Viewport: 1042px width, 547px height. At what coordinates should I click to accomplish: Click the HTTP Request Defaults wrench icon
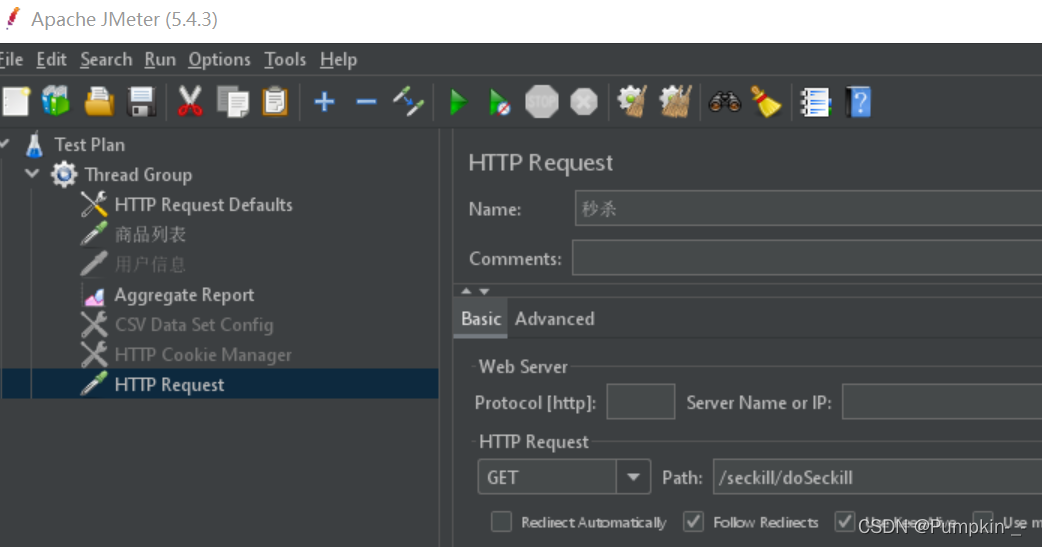94,205
